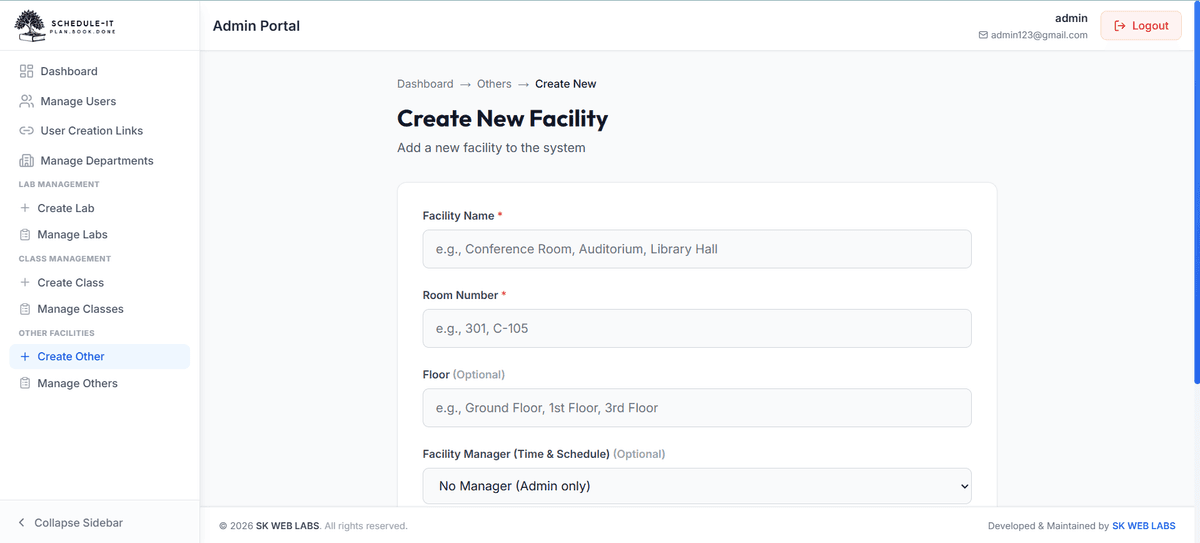Click the plus icon beside Create Lab

(x=25, y=208)
